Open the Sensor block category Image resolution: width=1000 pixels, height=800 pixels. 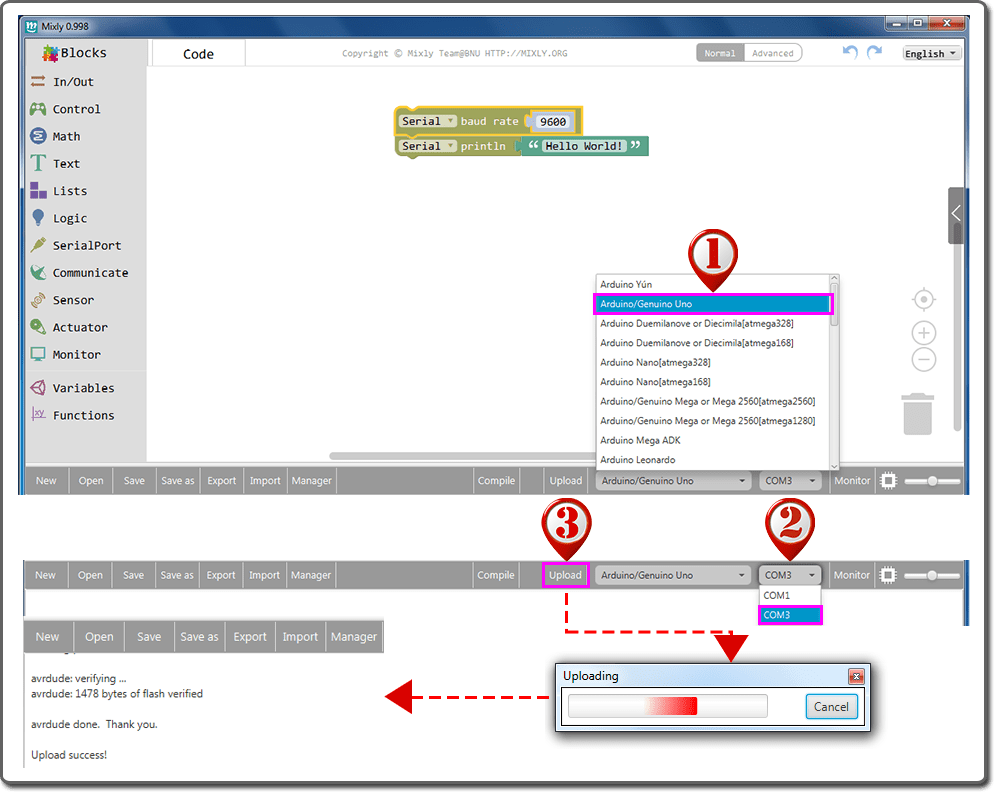tap(73, 300)
